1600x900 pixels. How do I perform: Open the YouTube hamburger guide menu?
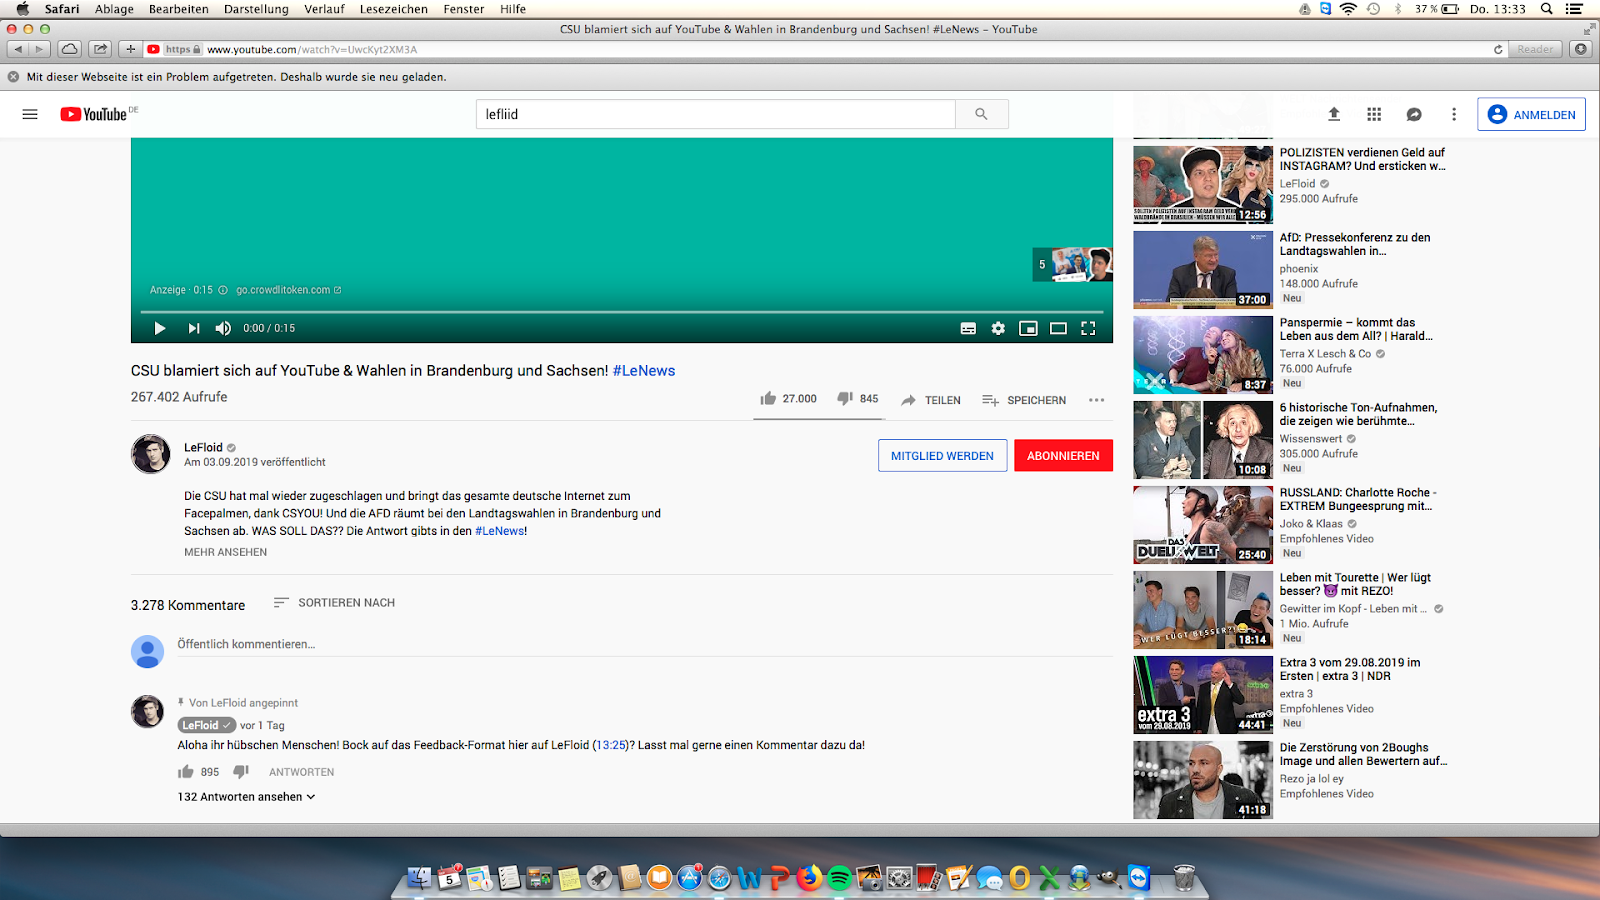(30, 114)
